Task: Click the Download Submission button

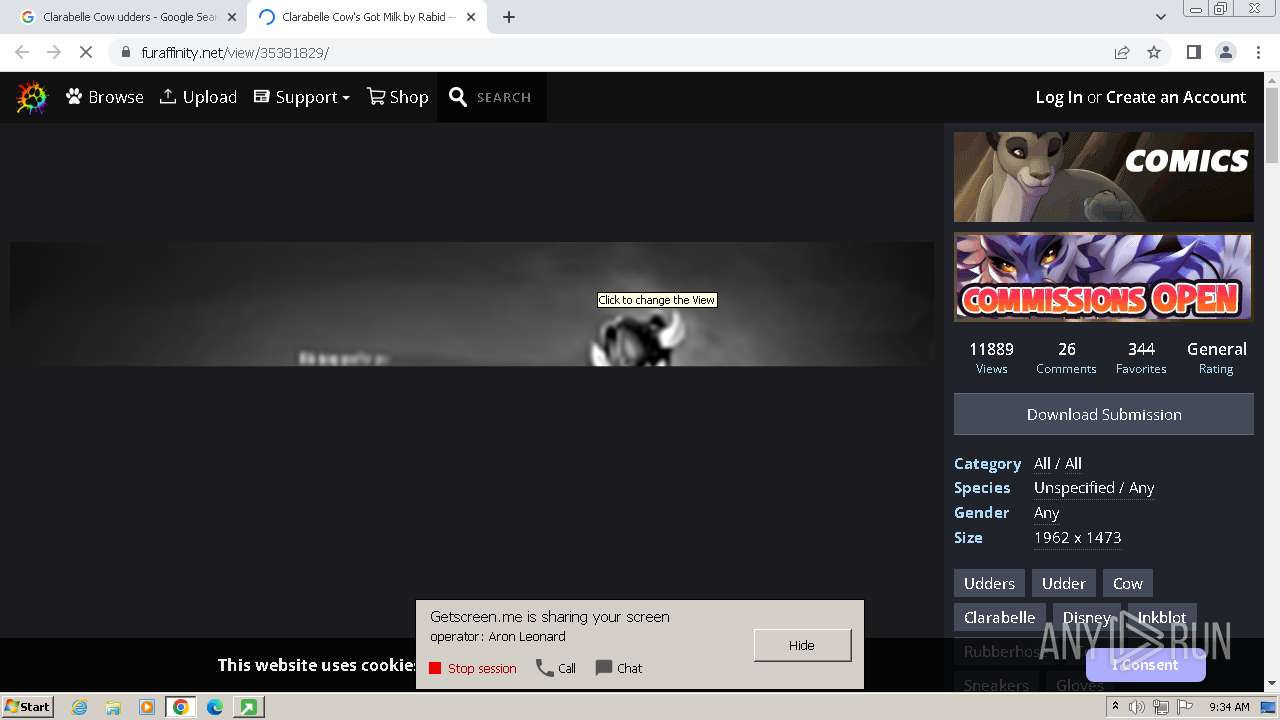Action: (x=1104, y=414)
